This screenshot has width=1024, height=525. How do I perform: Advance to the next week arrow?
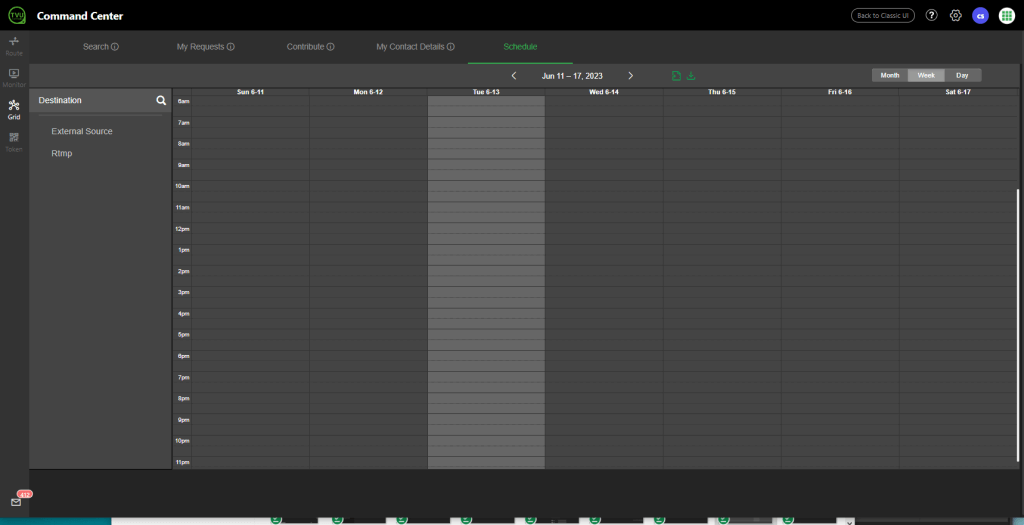630,76
